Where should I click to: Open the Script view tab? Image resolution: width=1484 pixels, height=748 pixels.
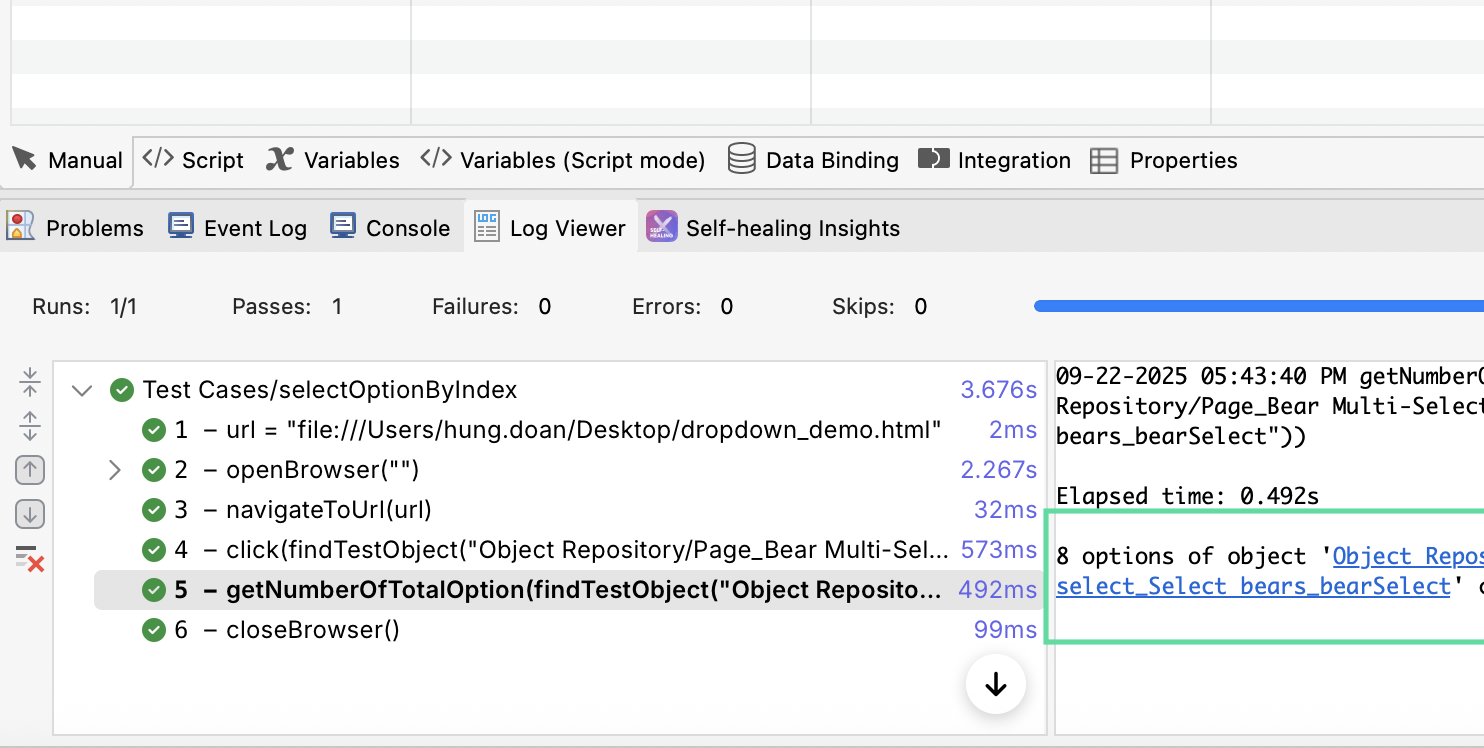pos(194,160)
